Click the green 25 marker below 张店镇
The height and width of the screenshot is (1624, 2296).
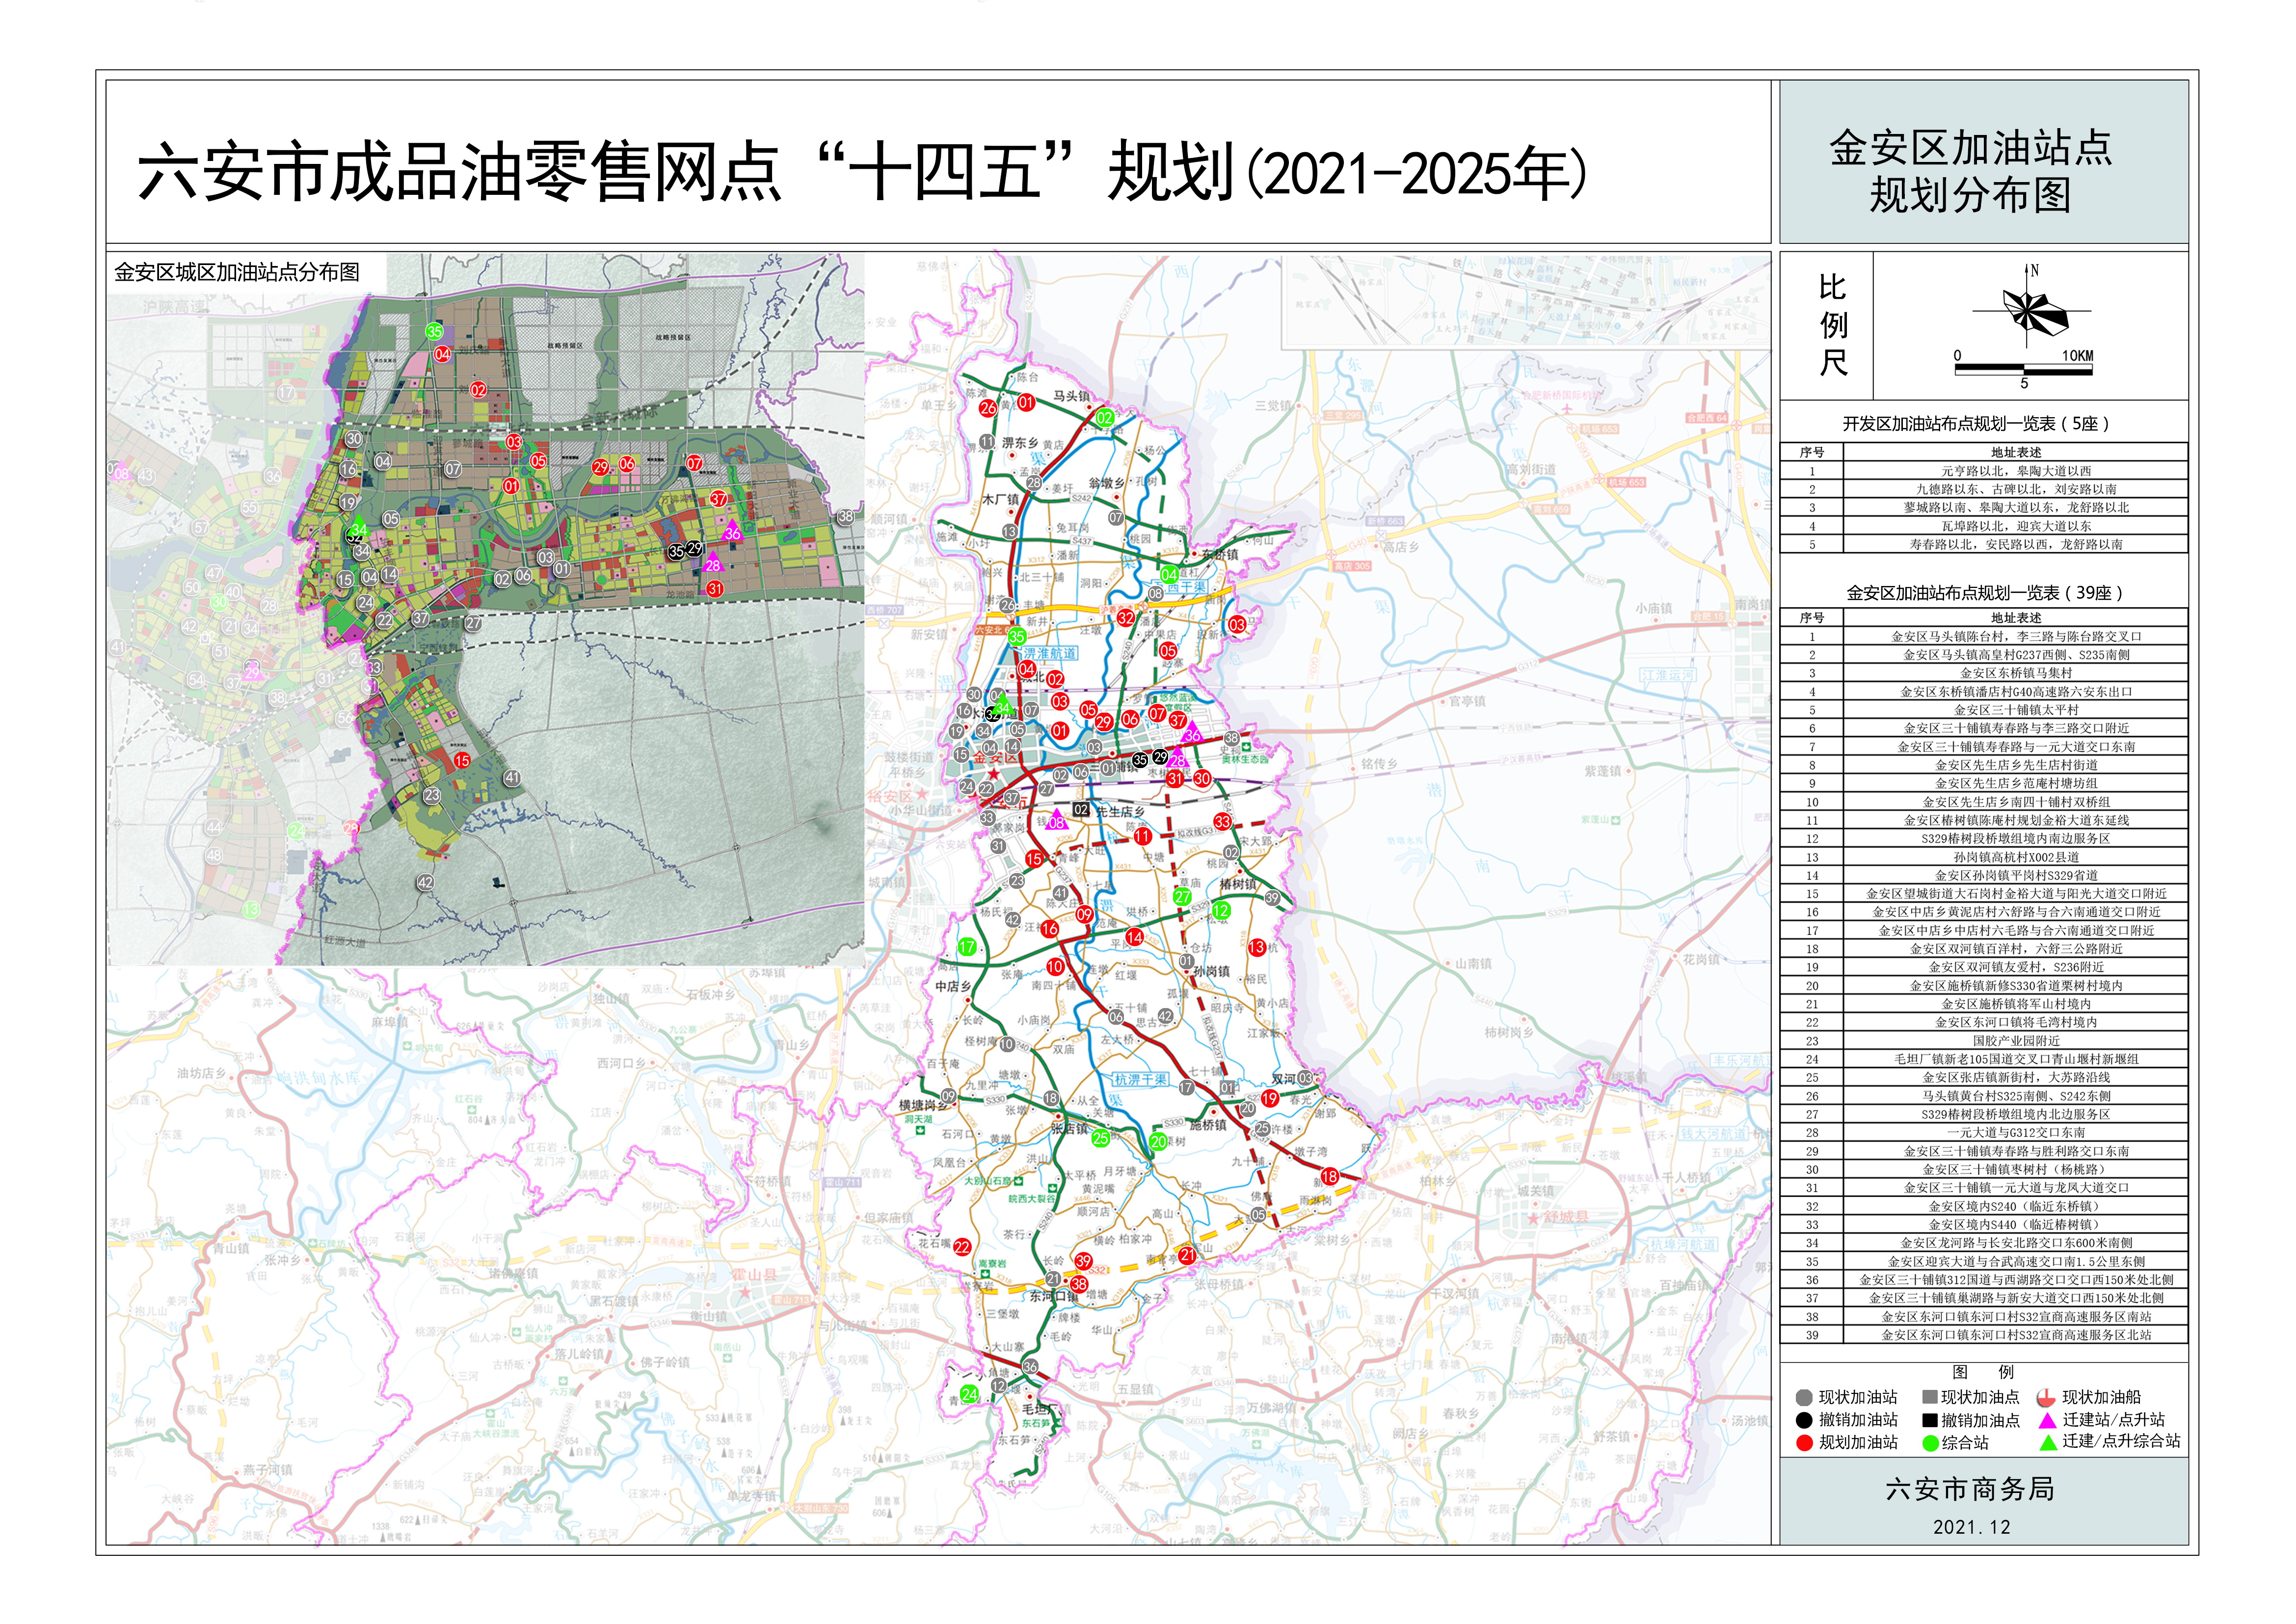(1100, 1138)
